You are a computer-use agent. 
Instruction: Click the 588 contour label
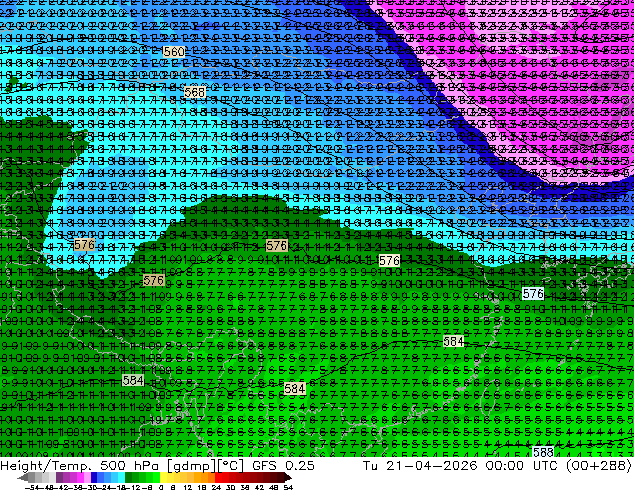[x=543, y=452]
